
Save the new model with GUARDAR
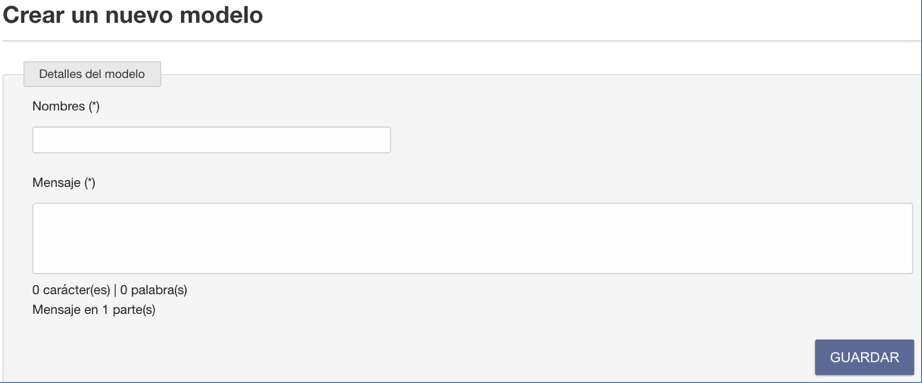point(864,357)
